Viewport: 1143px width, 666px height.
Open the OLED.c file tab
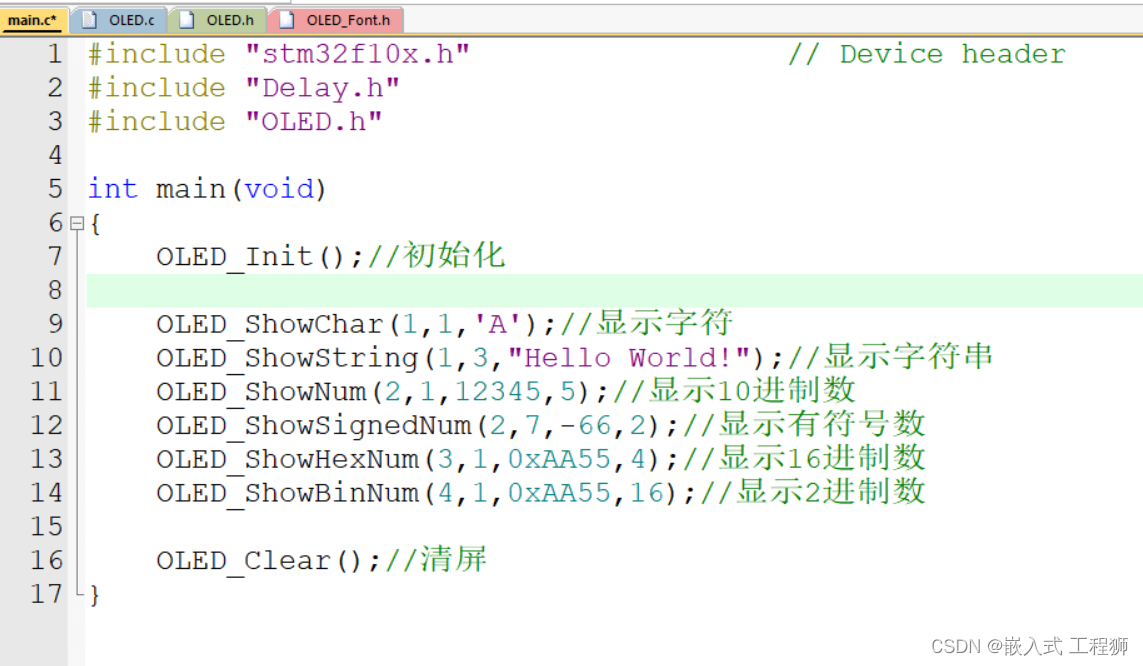click(119, 20)
